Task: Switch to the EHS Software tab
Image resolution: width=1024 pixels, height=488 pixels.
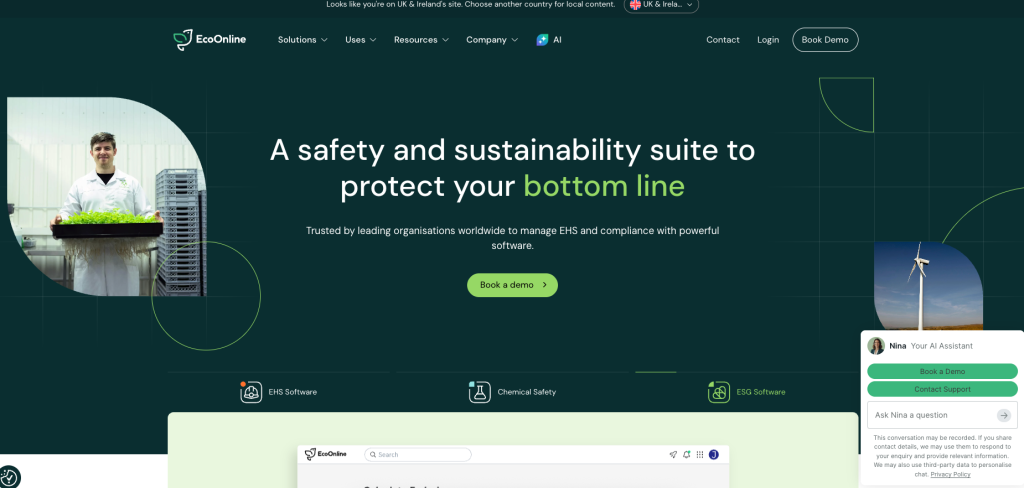Action: click(x=278, y=392)
